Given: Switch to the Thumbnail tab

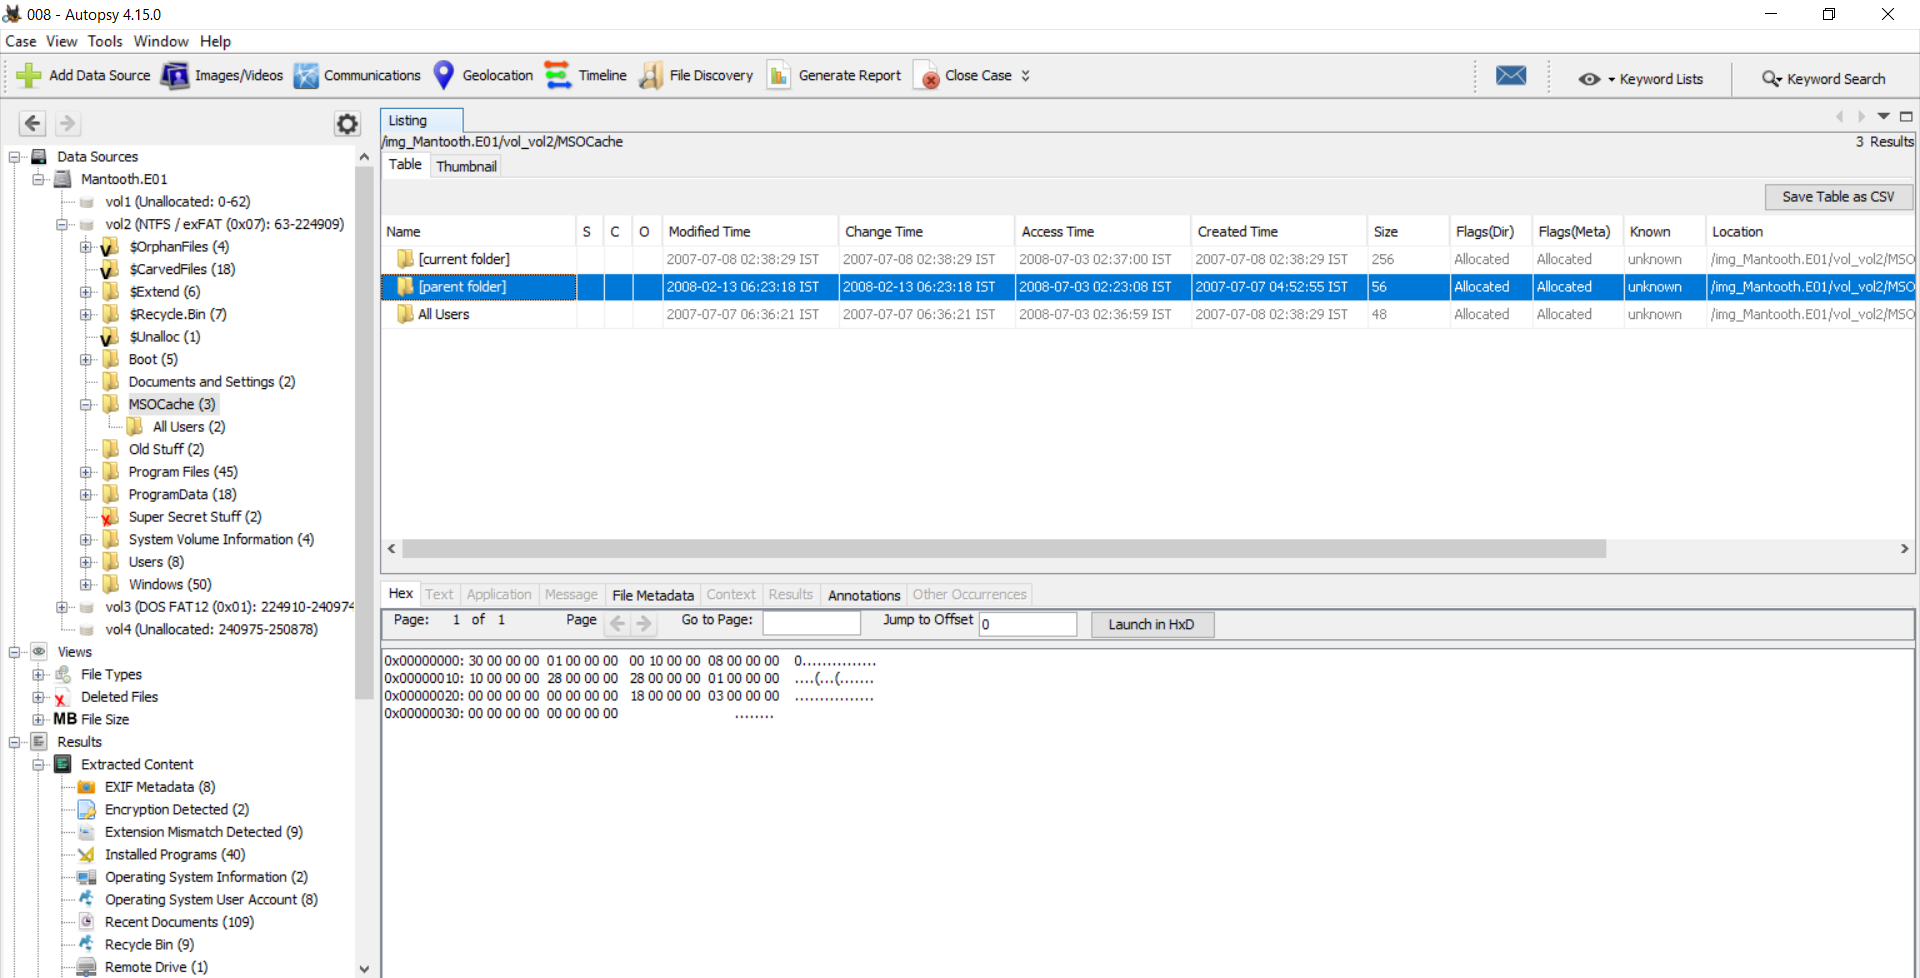Looking at the screenshot, I should tap(466, 166).
